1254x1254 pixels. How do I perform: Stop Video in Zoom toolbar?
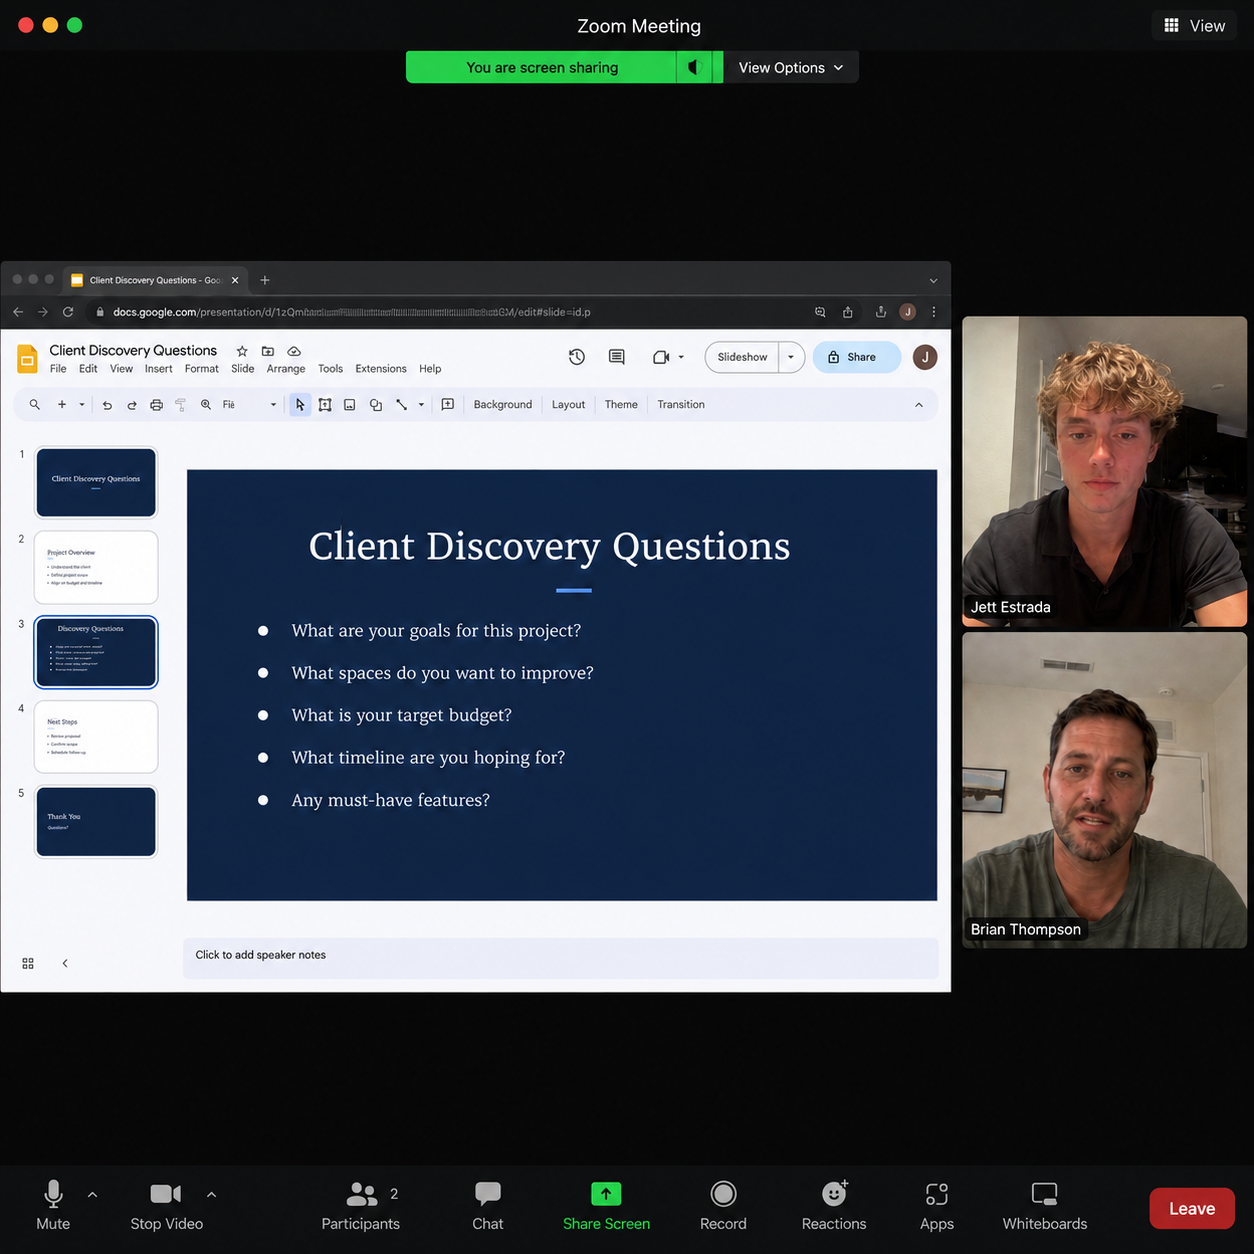pyautogui.click(x=166, y=1205)
